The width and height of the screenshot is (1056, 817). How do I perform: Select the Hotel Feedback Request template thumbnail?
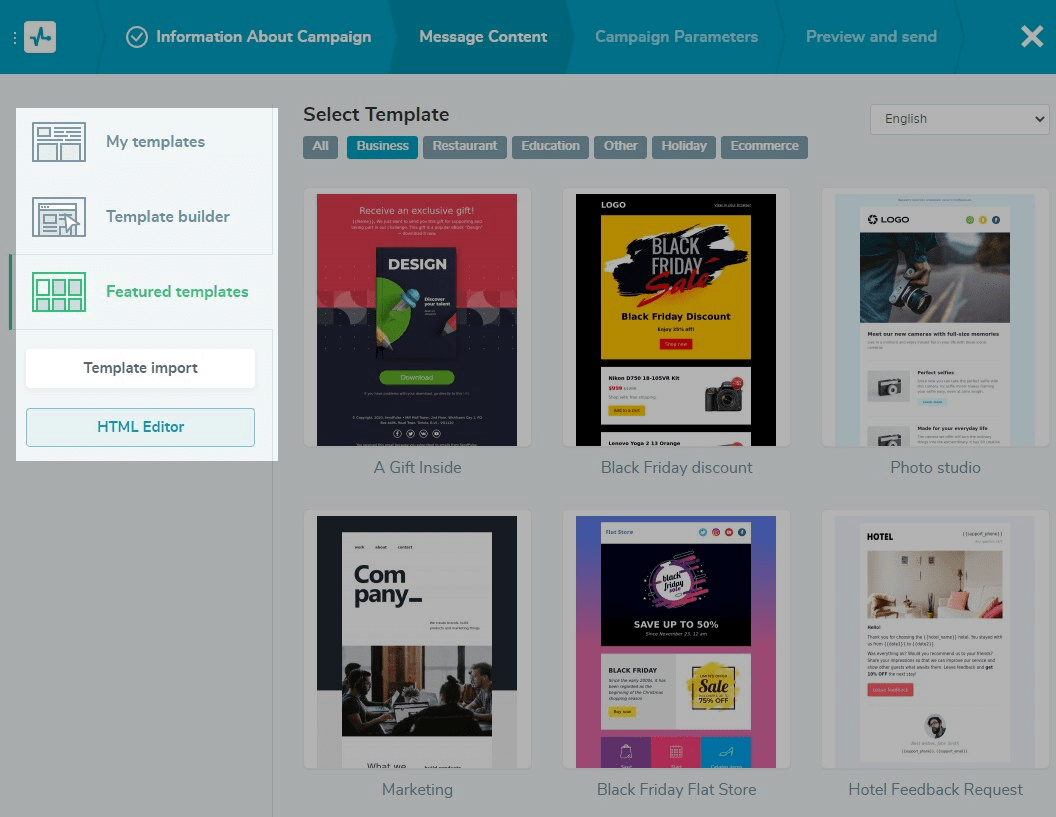point(935,640)
